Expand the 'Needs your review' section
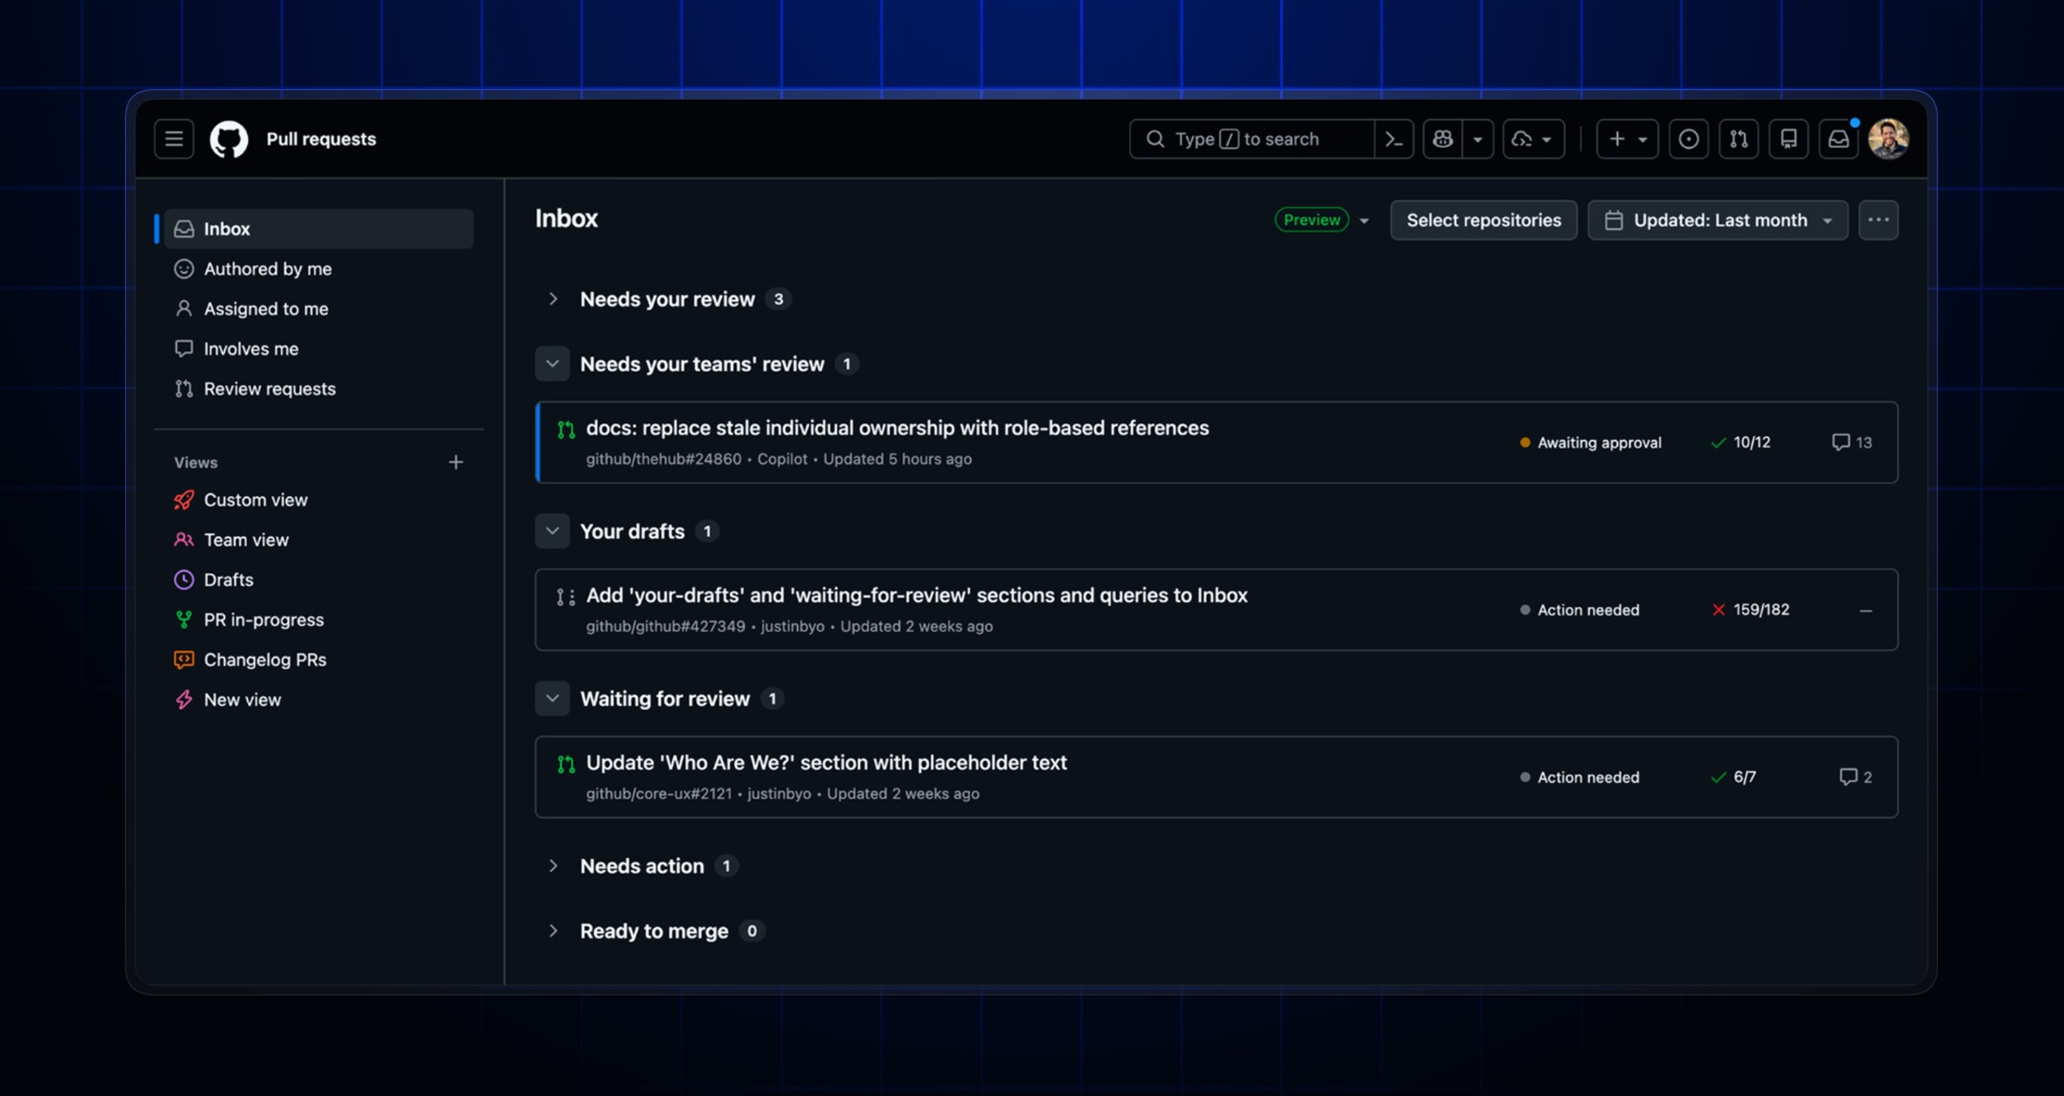This screenshot has width=2064, height=1096. 553,298
